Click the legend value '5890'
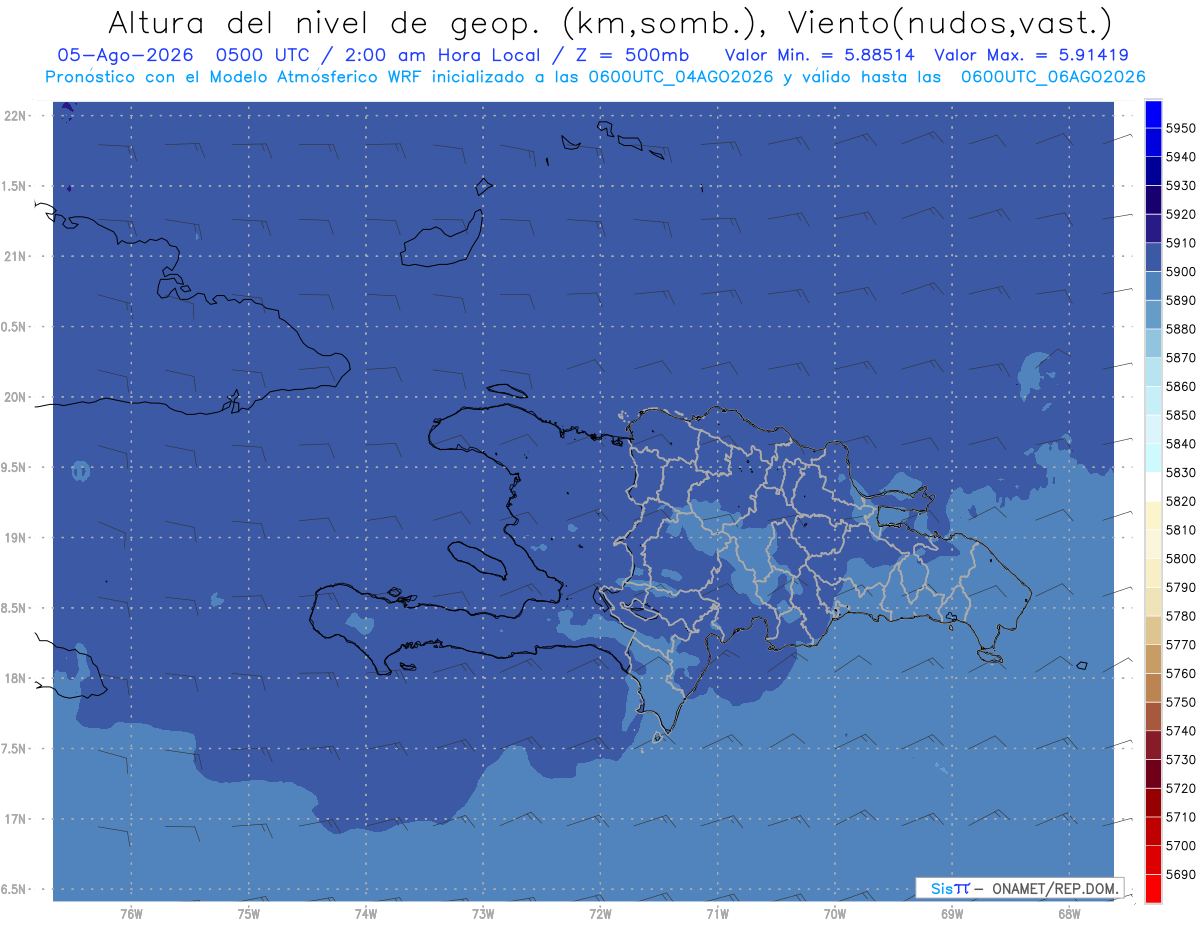 pyautogui.click(x=1181, y=300)
